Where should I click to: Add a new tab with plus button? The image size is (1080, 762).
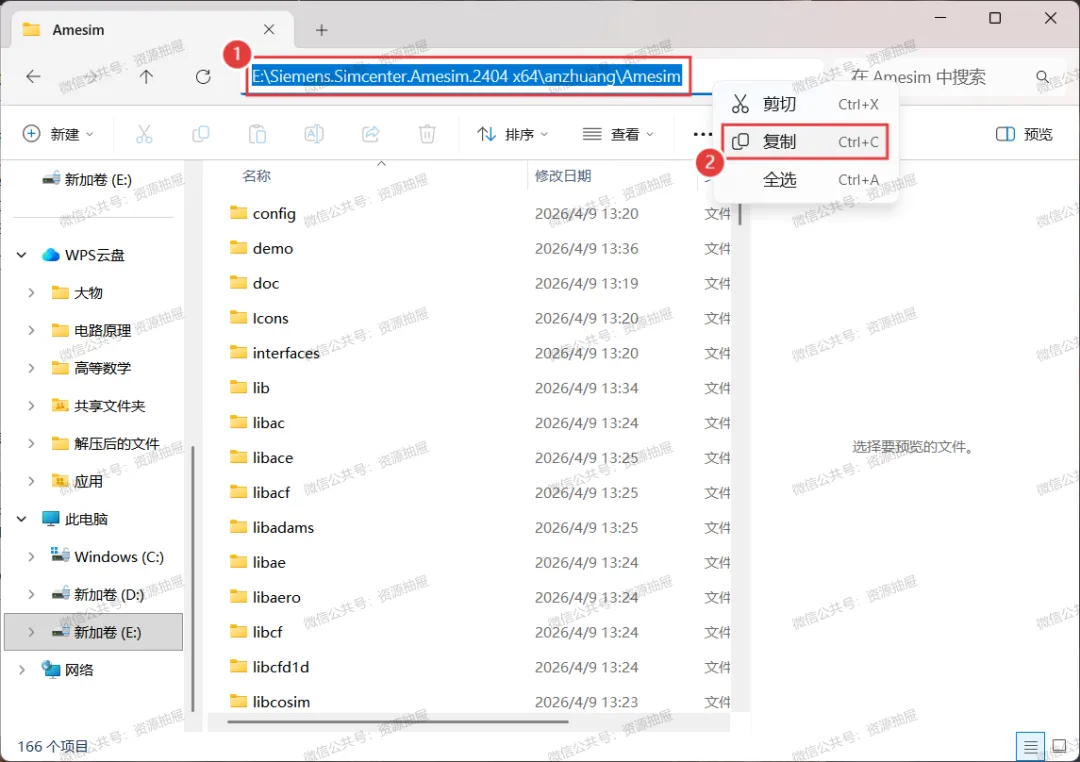coord(322,30)
